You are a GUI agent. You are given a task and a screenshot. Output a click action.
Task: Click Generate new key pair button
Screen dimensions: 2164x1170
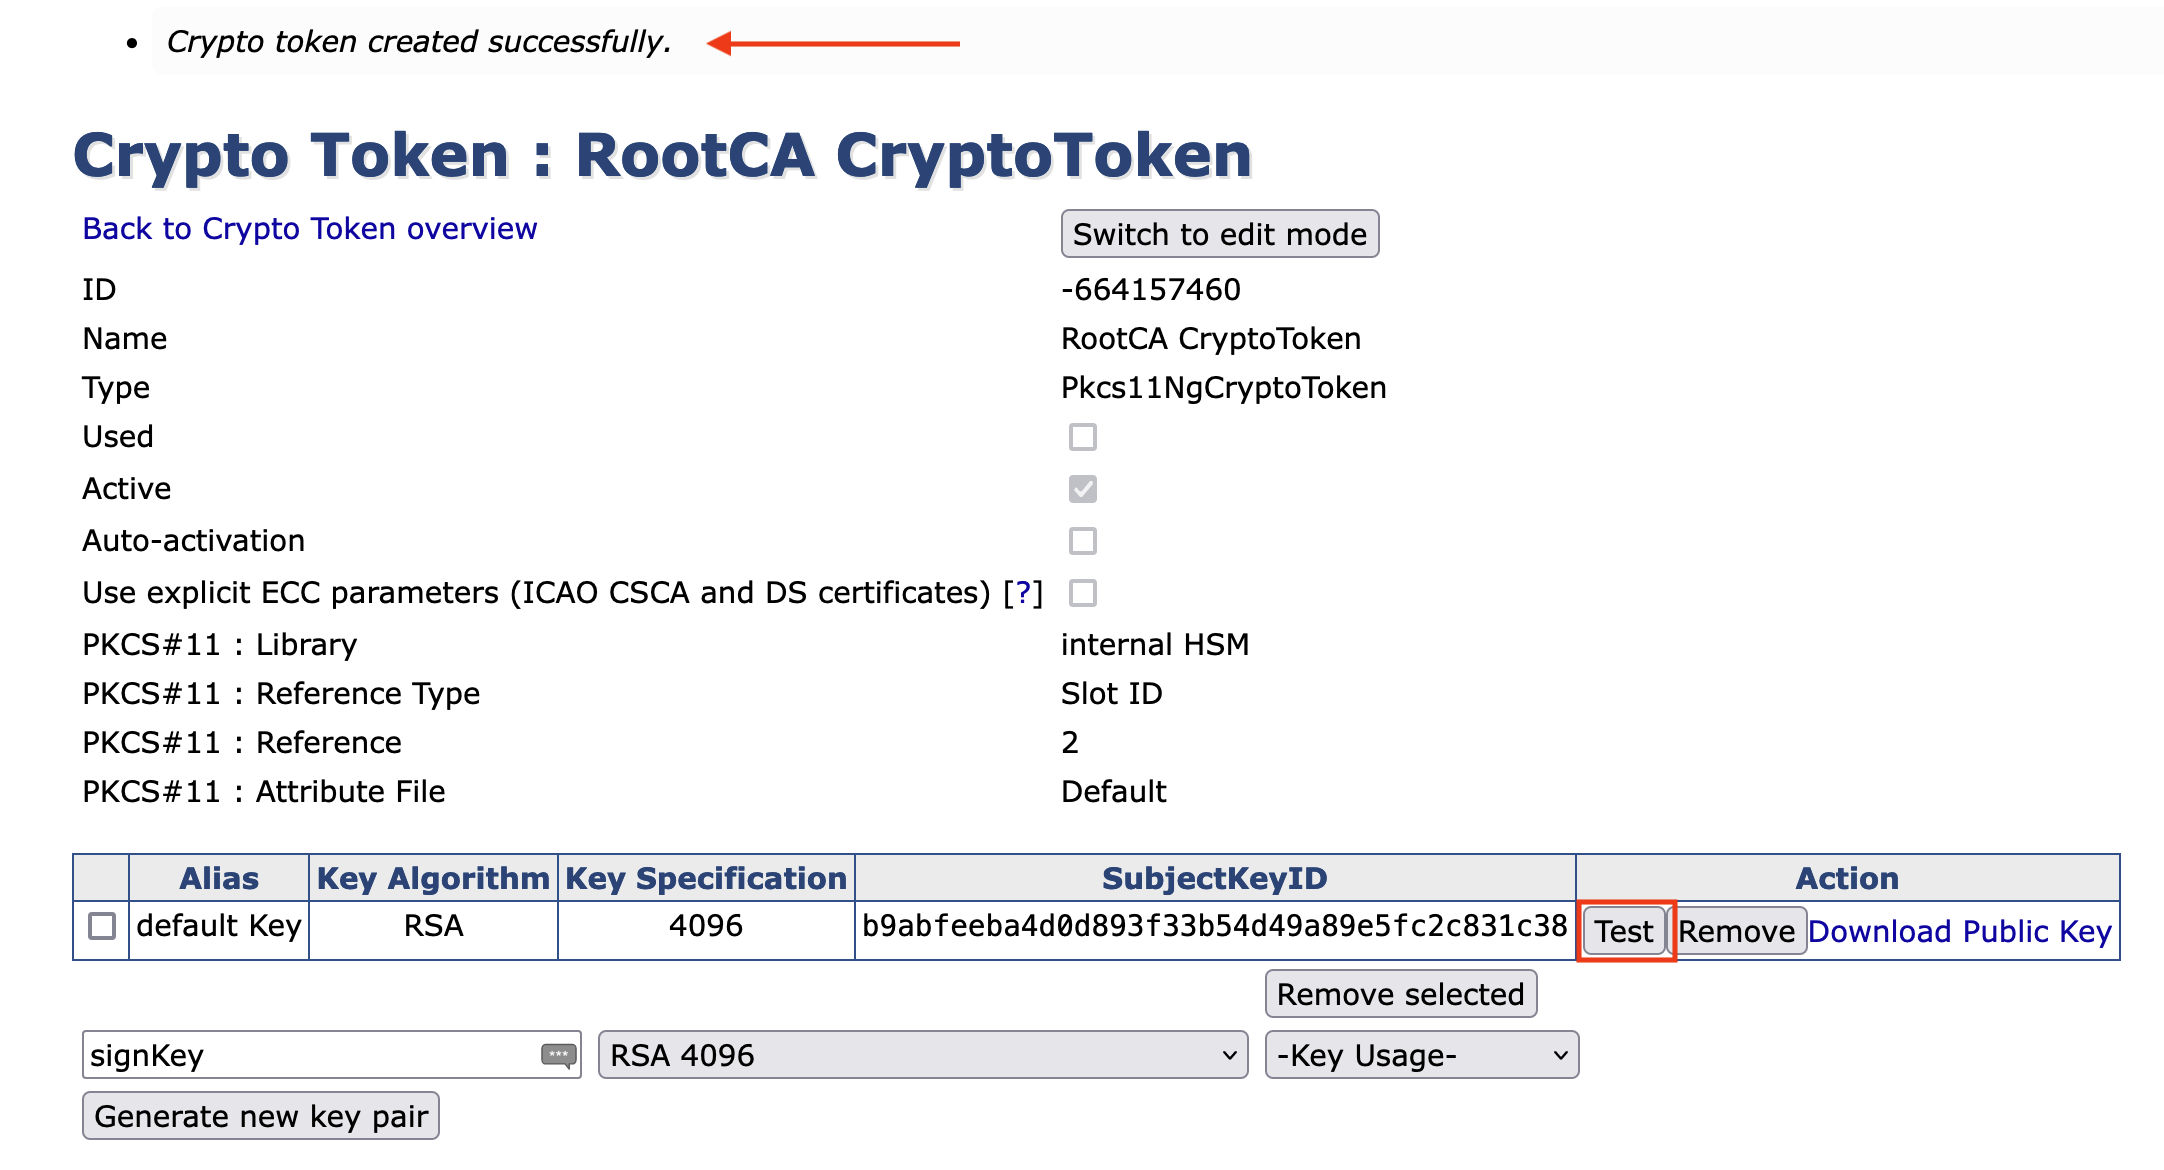261,1116
